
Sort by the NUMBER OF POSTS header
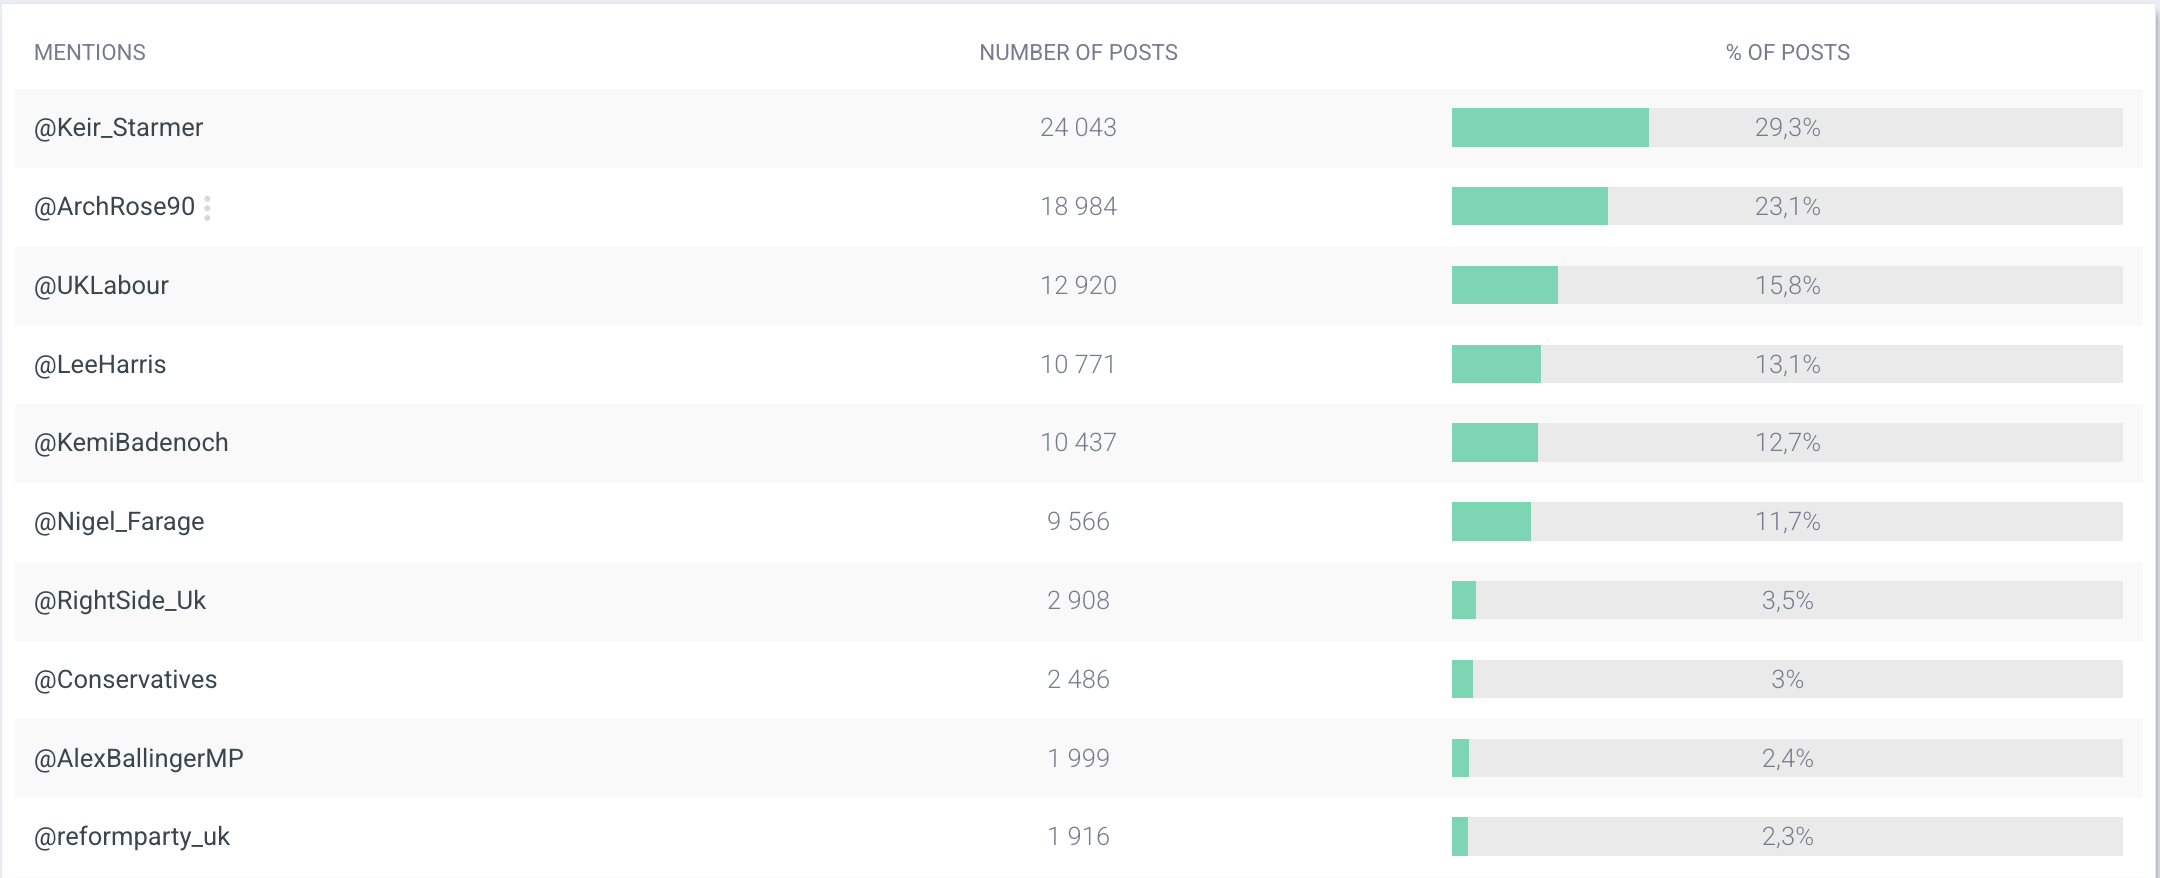click(x=1078, y=53)
